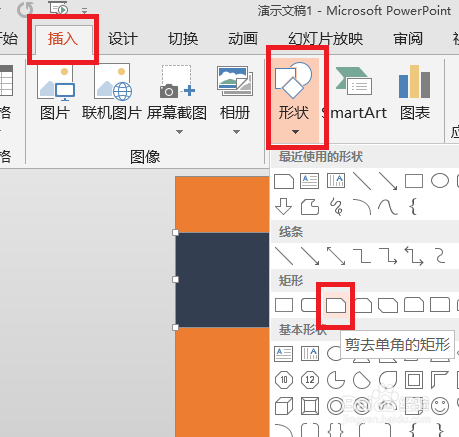Pick the oval in recently used shapes
Viewport: 459px width, 437px height.
pos(440,181)
